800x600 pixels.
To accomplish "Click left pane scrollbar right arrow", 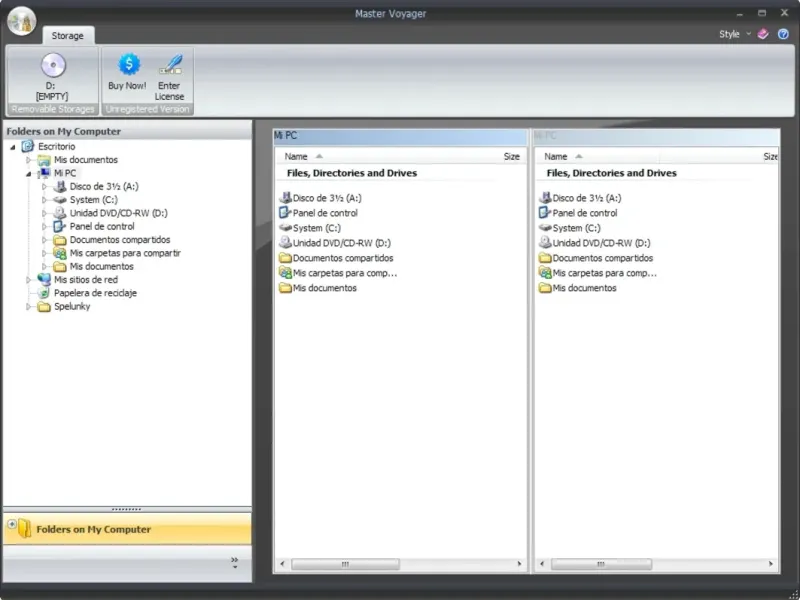I will tap(519, 564).
